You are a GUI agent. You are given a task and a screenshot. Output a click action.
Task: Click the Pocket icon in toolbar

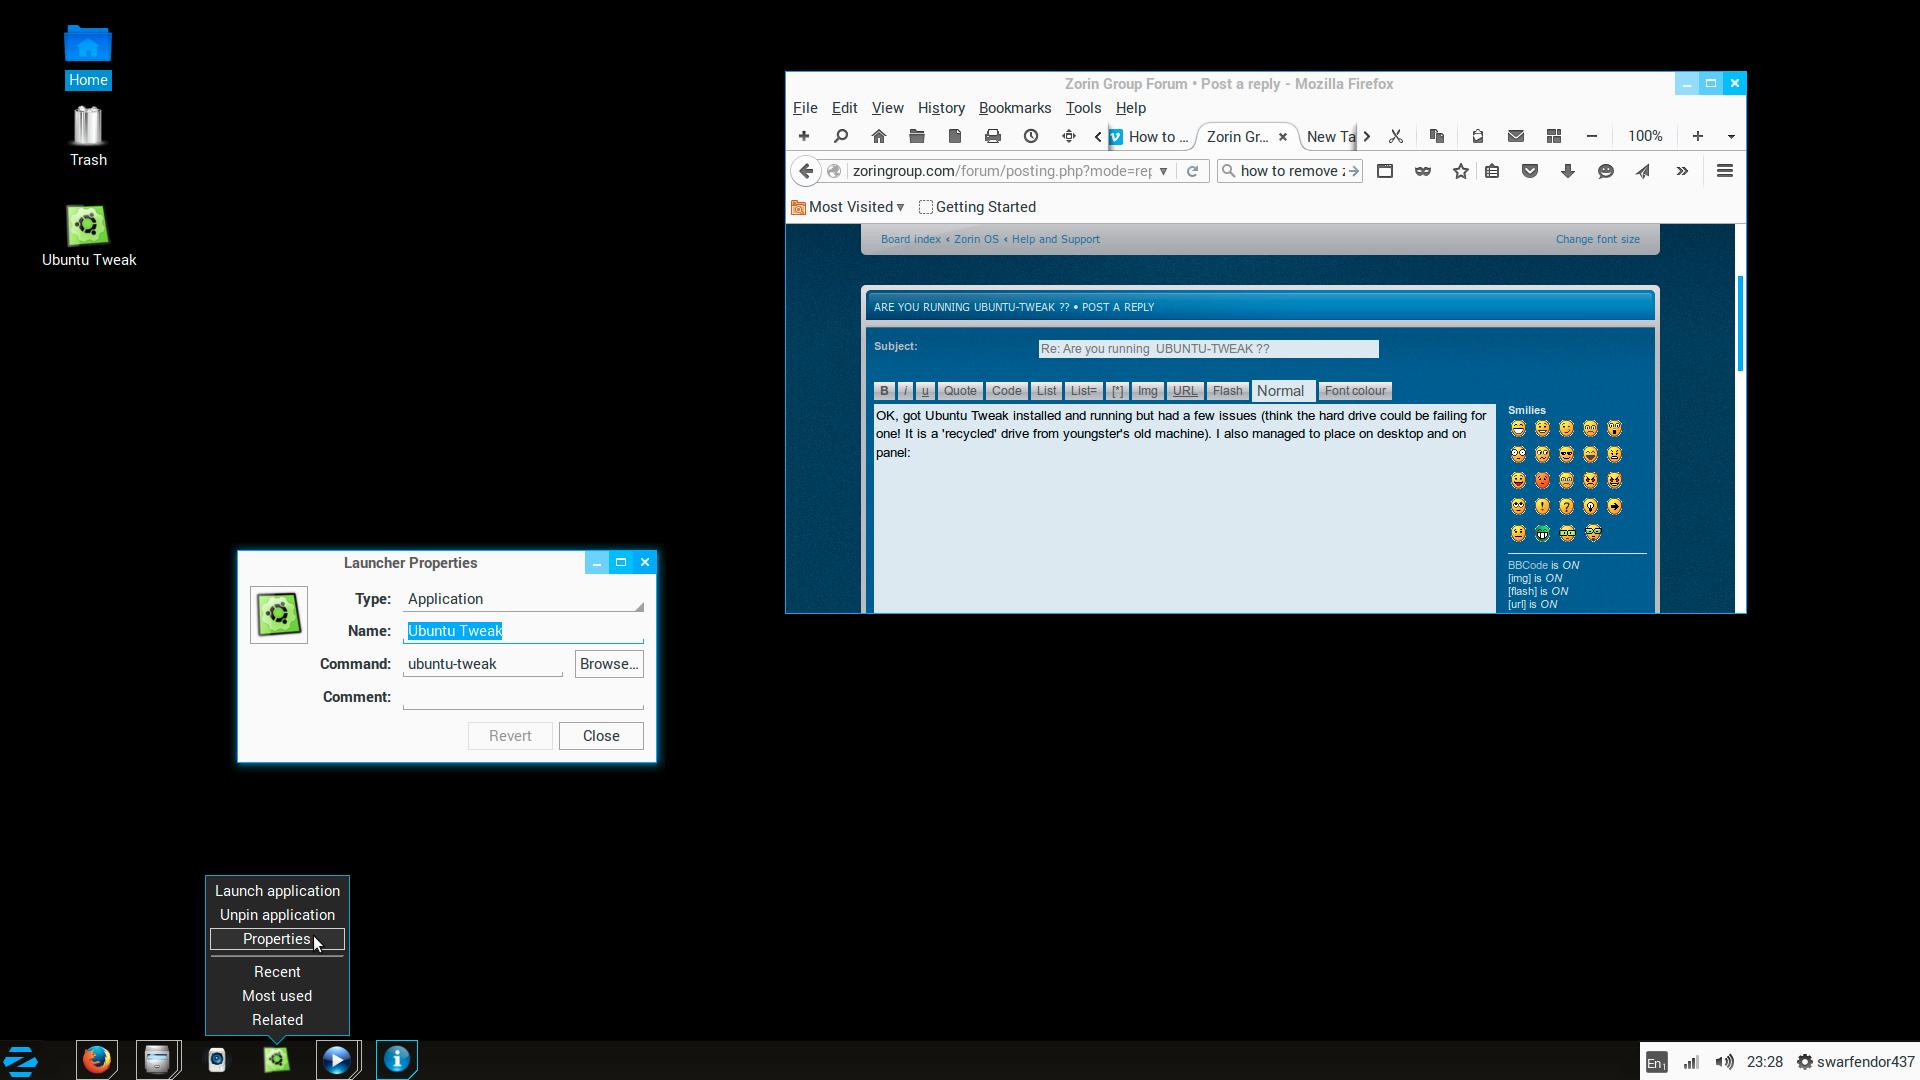pyautogui.click(x=1529, y=171)
